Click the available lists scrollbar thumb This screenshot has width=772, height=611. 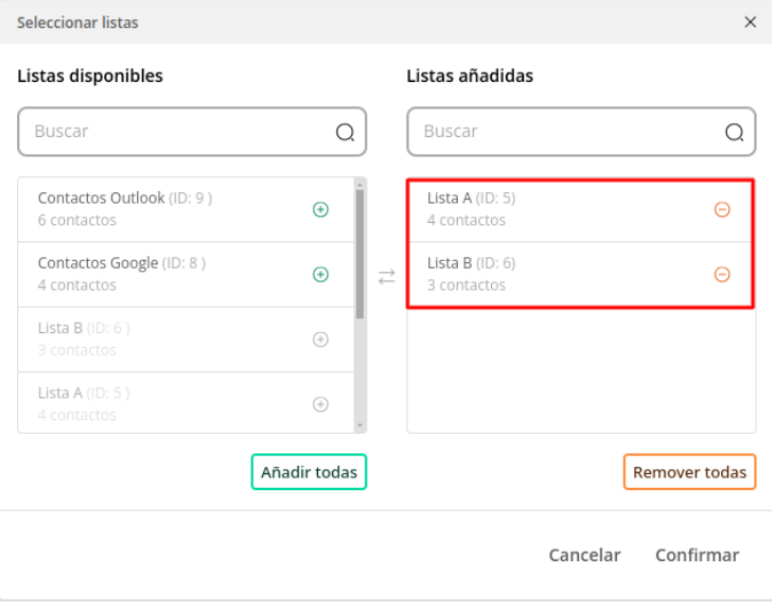360,254
